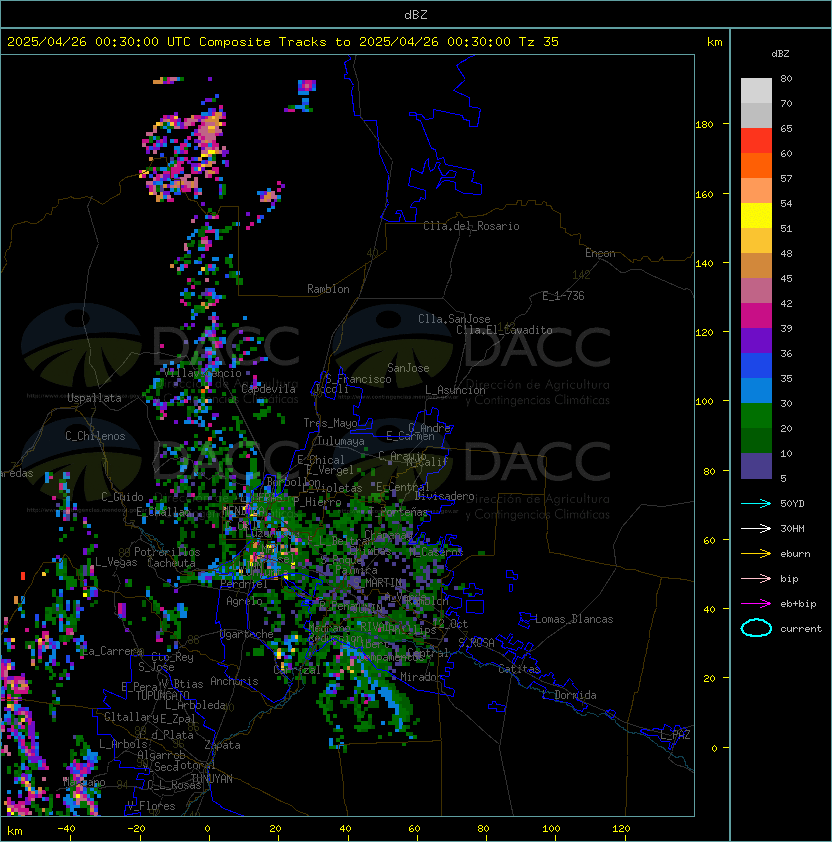
Task: Click the 45 value in the dBZ legend
Action: (786, 279)
